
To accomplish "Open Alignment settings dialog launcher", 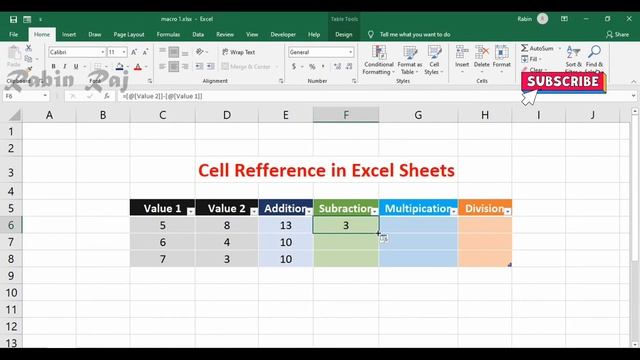I will [281, 81].
